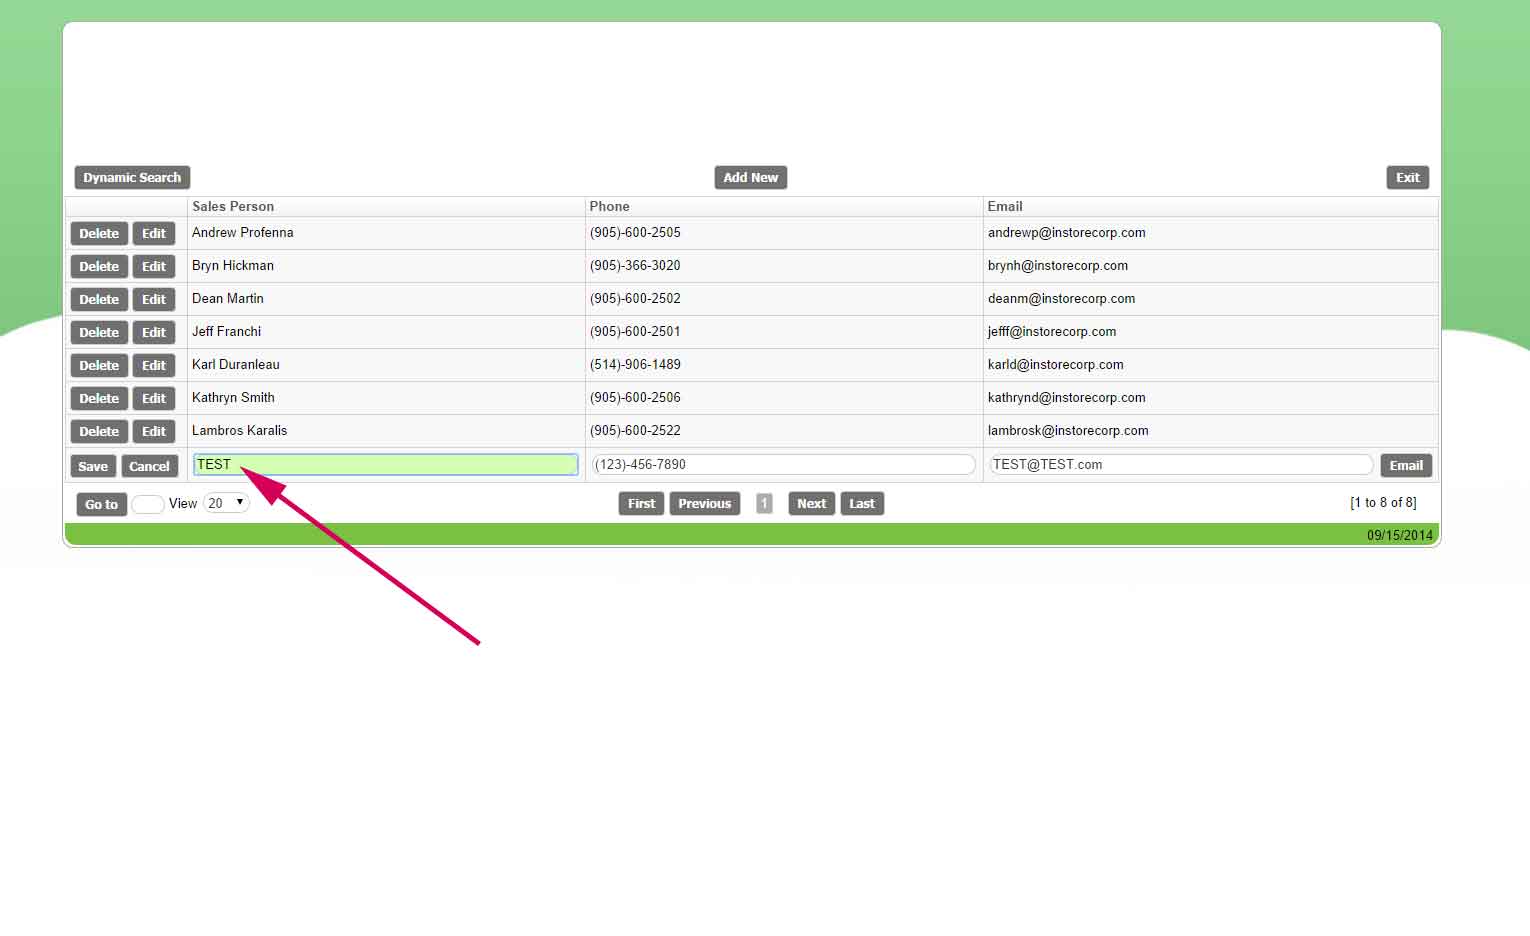Click the phone field with (123)-456-7890
Image resolution: width=1530 pixels, height=936 pixels.
coord(783,465)
